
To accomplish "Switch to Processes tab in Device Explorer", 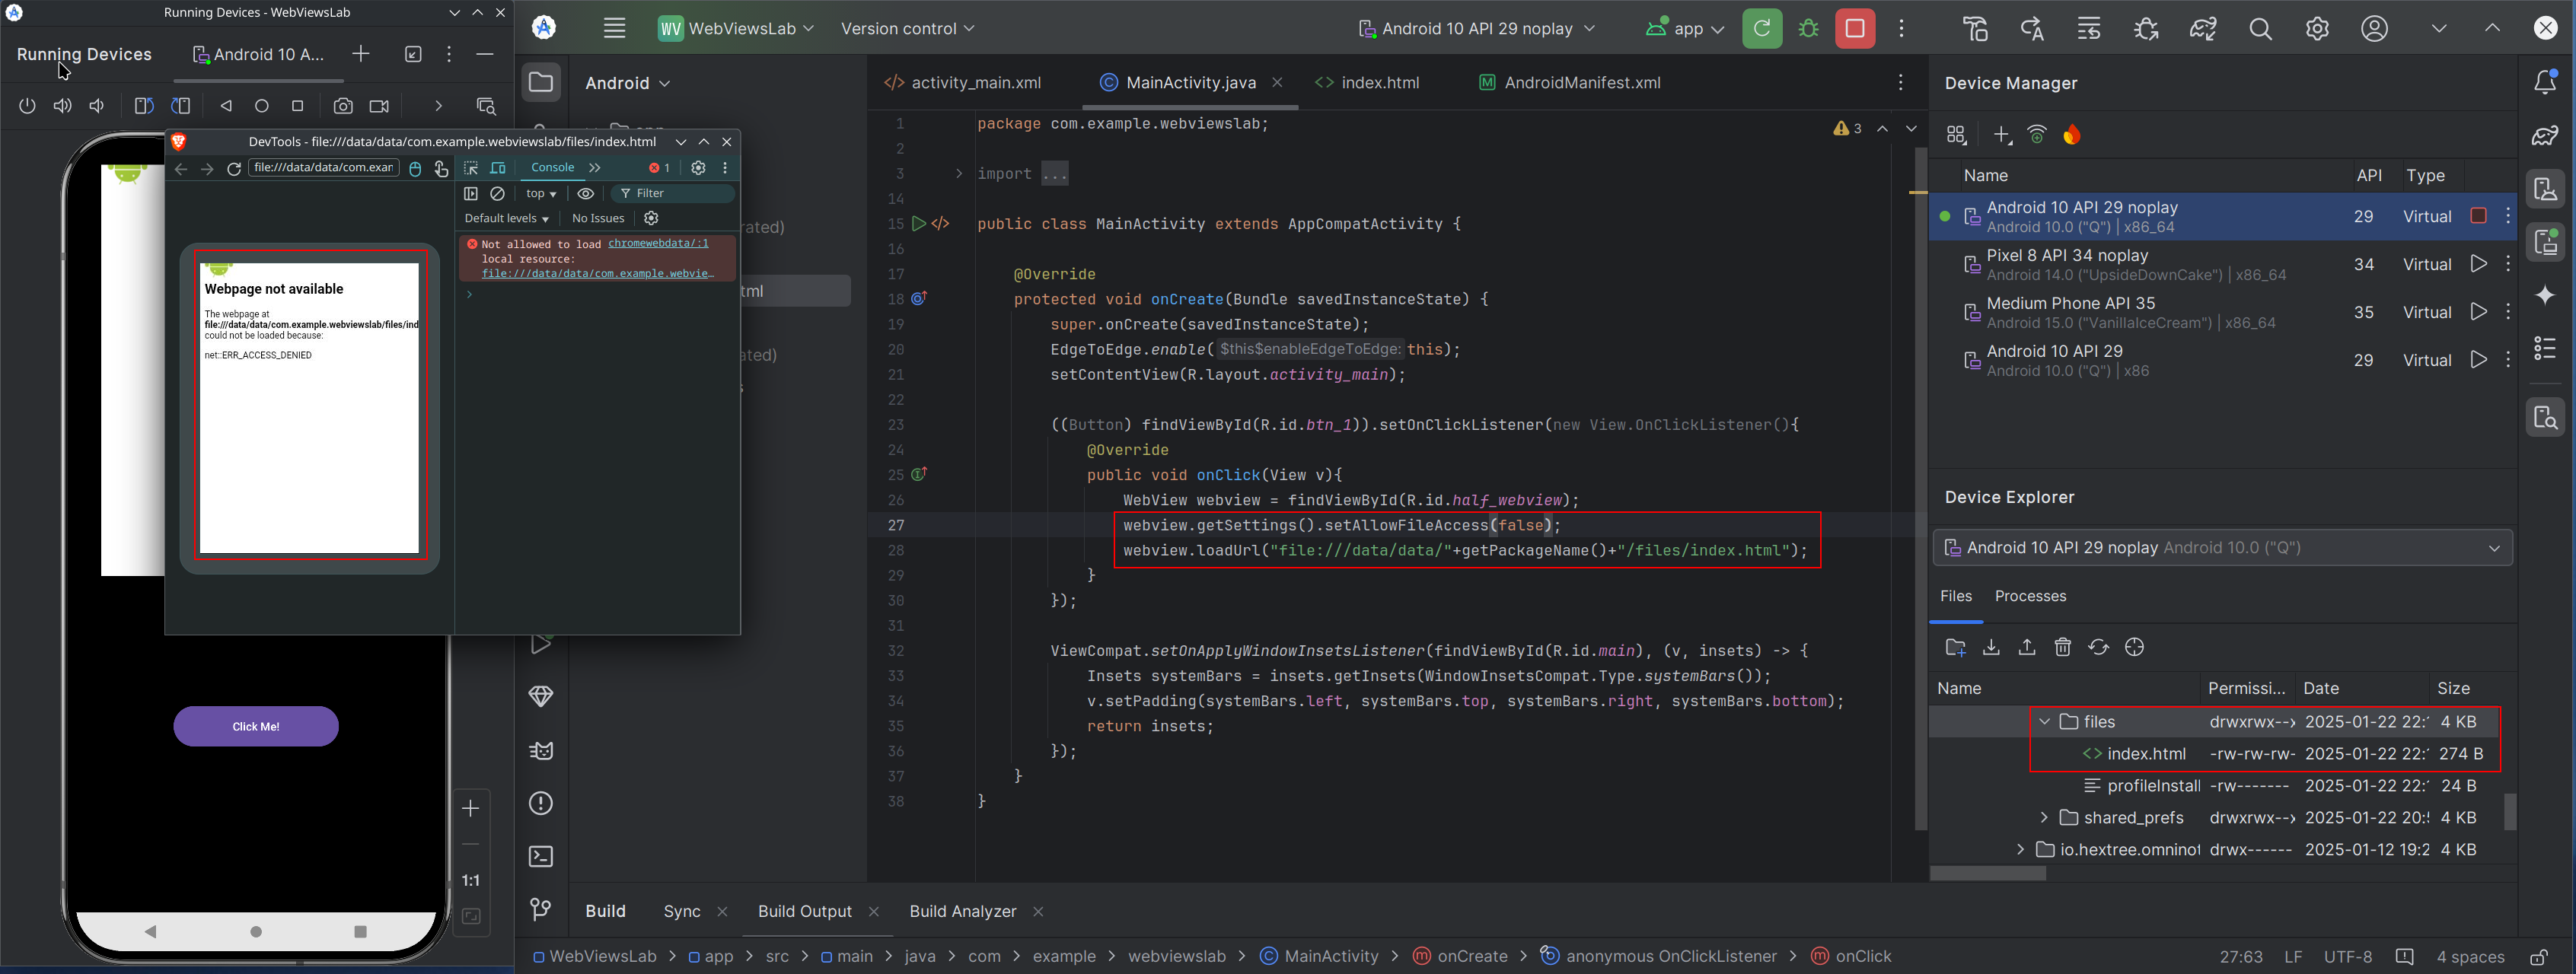I will click(x=2030, y=596).
